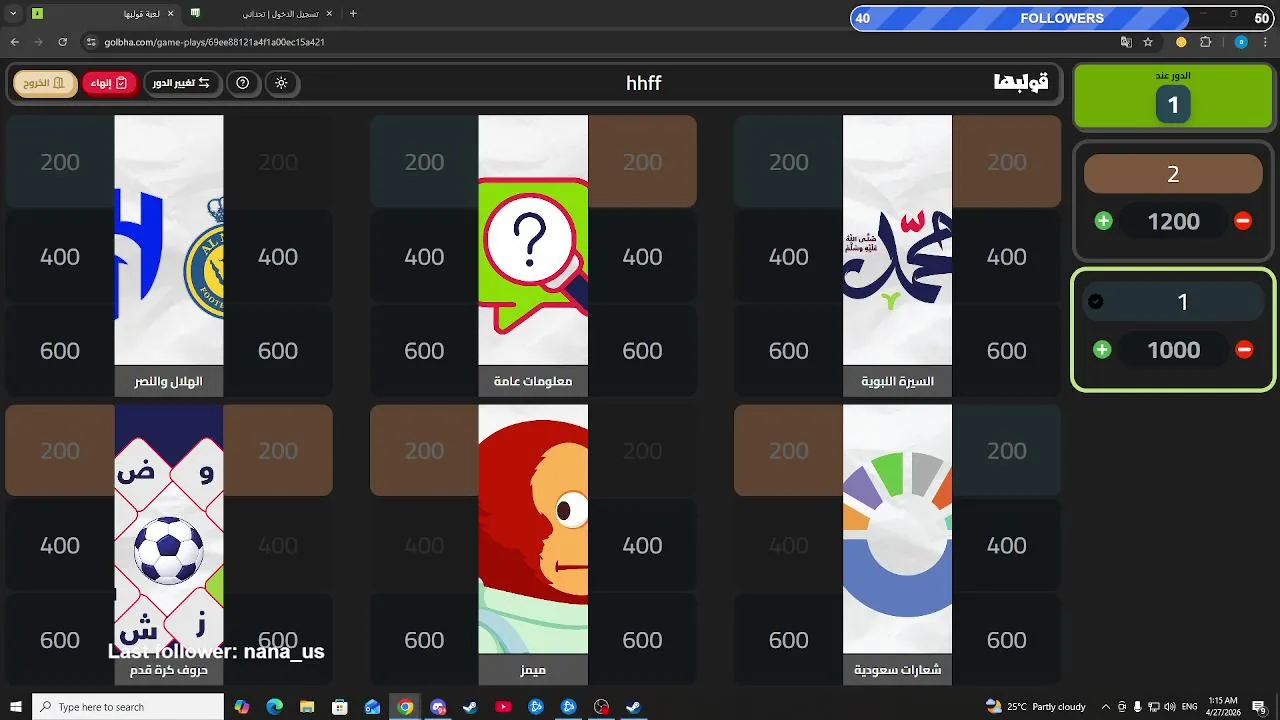Image resolution: width=1280 pixels, height=720 pixels.
Task: Click the قولبها logo
Action: 1021,83
